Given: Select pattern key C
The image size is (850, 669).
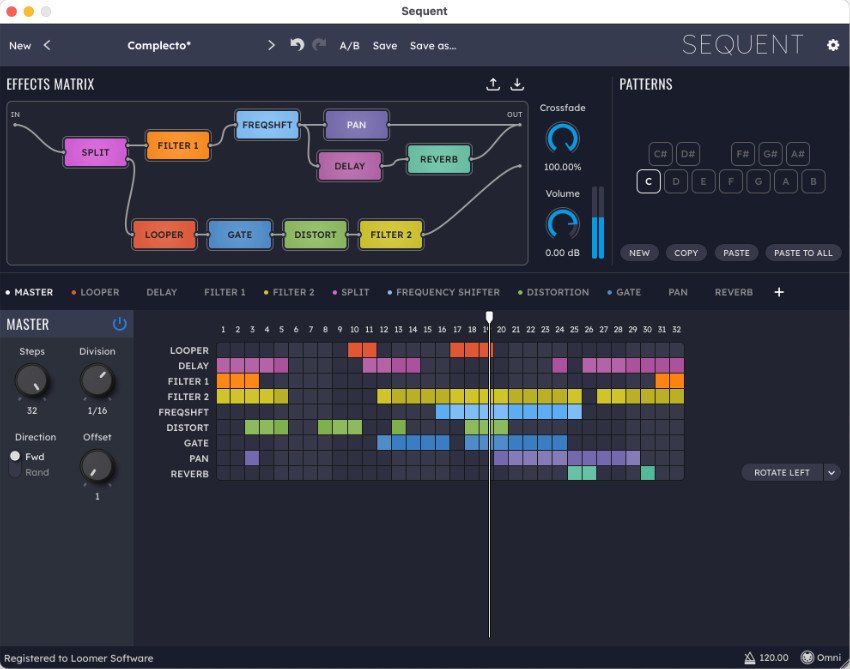Looking at the screenshot, I should (648, 182).
